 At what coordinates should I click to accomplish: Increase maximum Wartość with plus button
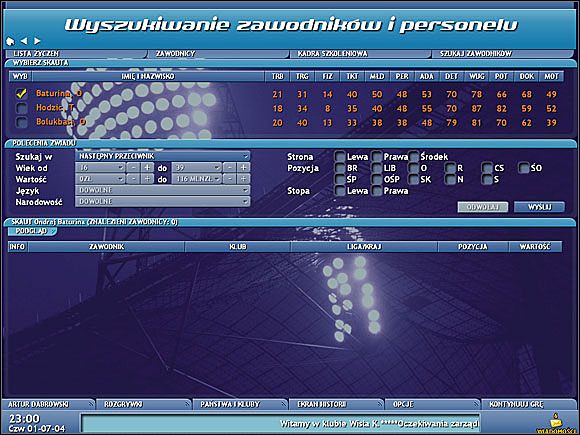[x=243, y=179]
